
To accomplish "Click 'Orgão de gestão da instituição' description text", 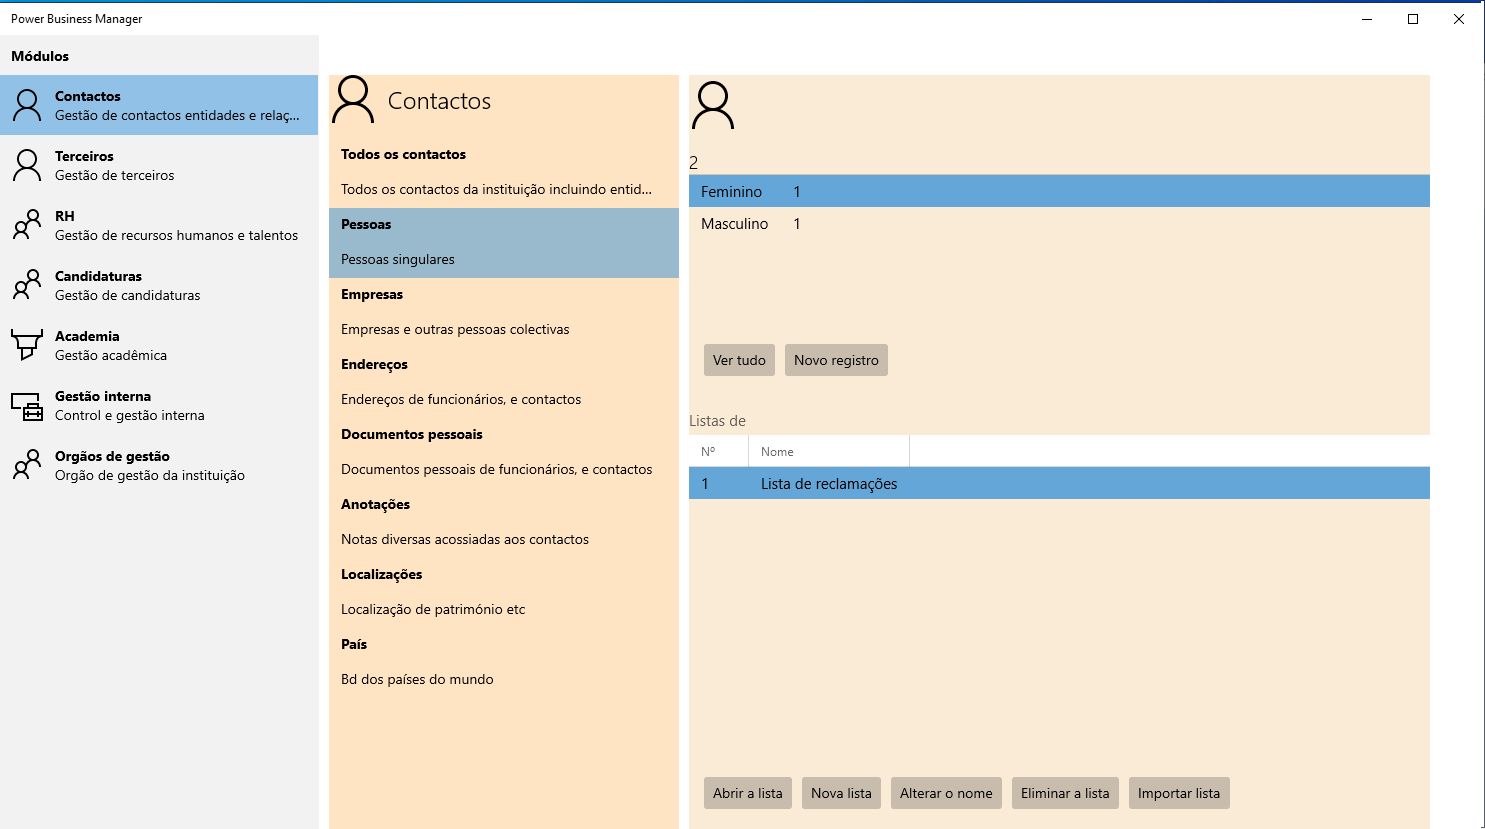I will click(150, 475).
